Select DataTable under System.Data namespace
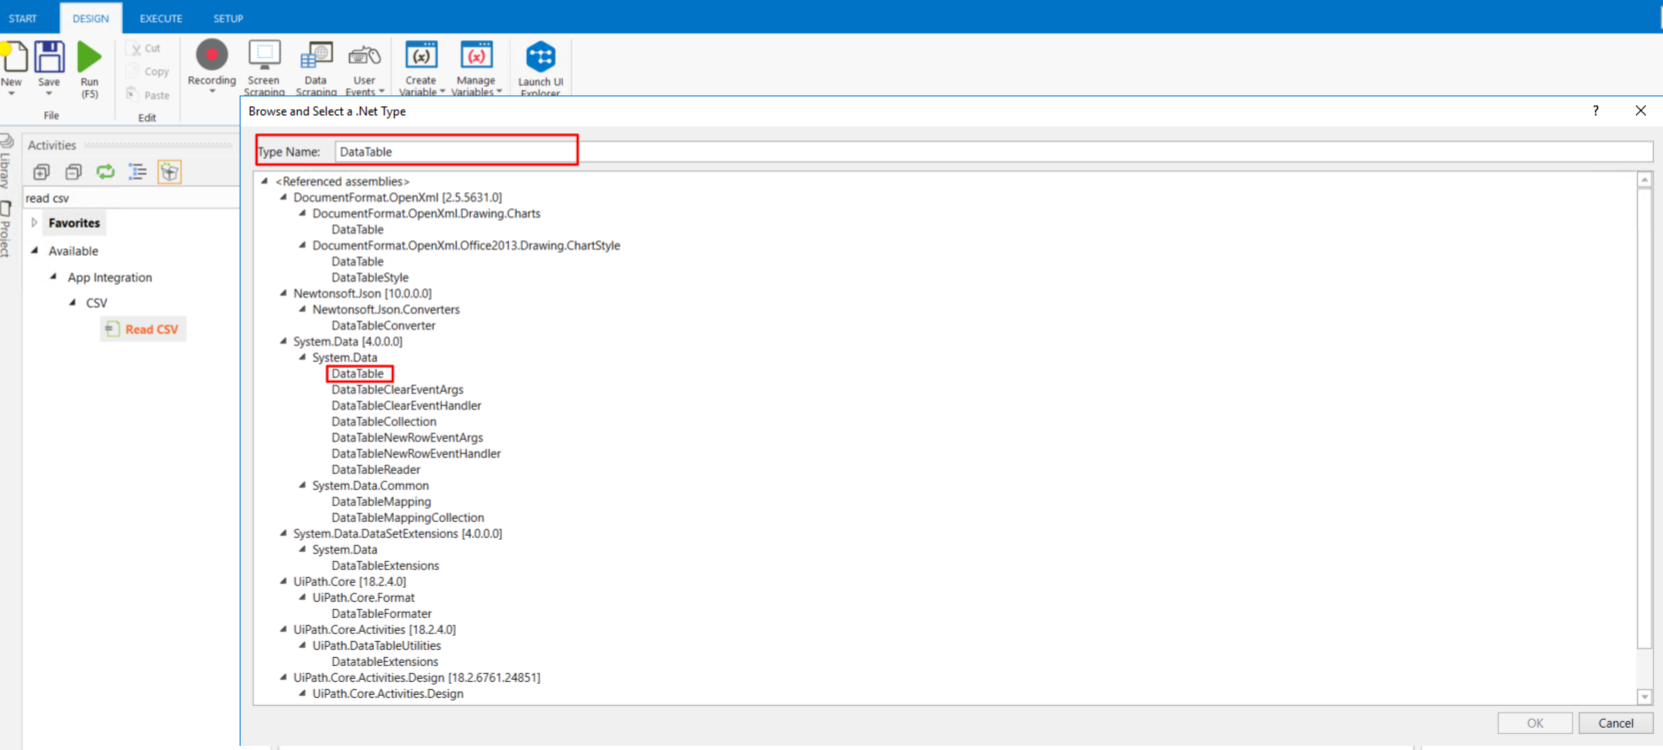 click(x=358, y=374)
